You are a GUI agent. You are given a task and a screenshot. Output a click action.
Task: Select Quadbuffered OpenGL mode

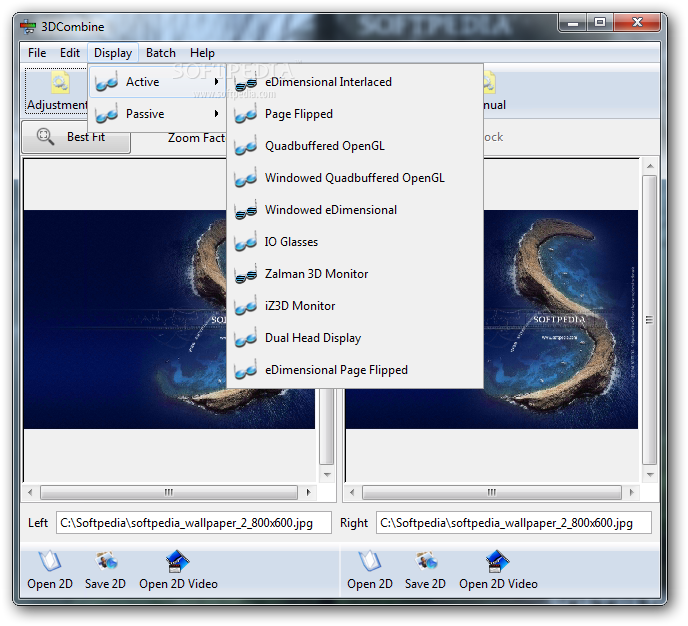355,146
